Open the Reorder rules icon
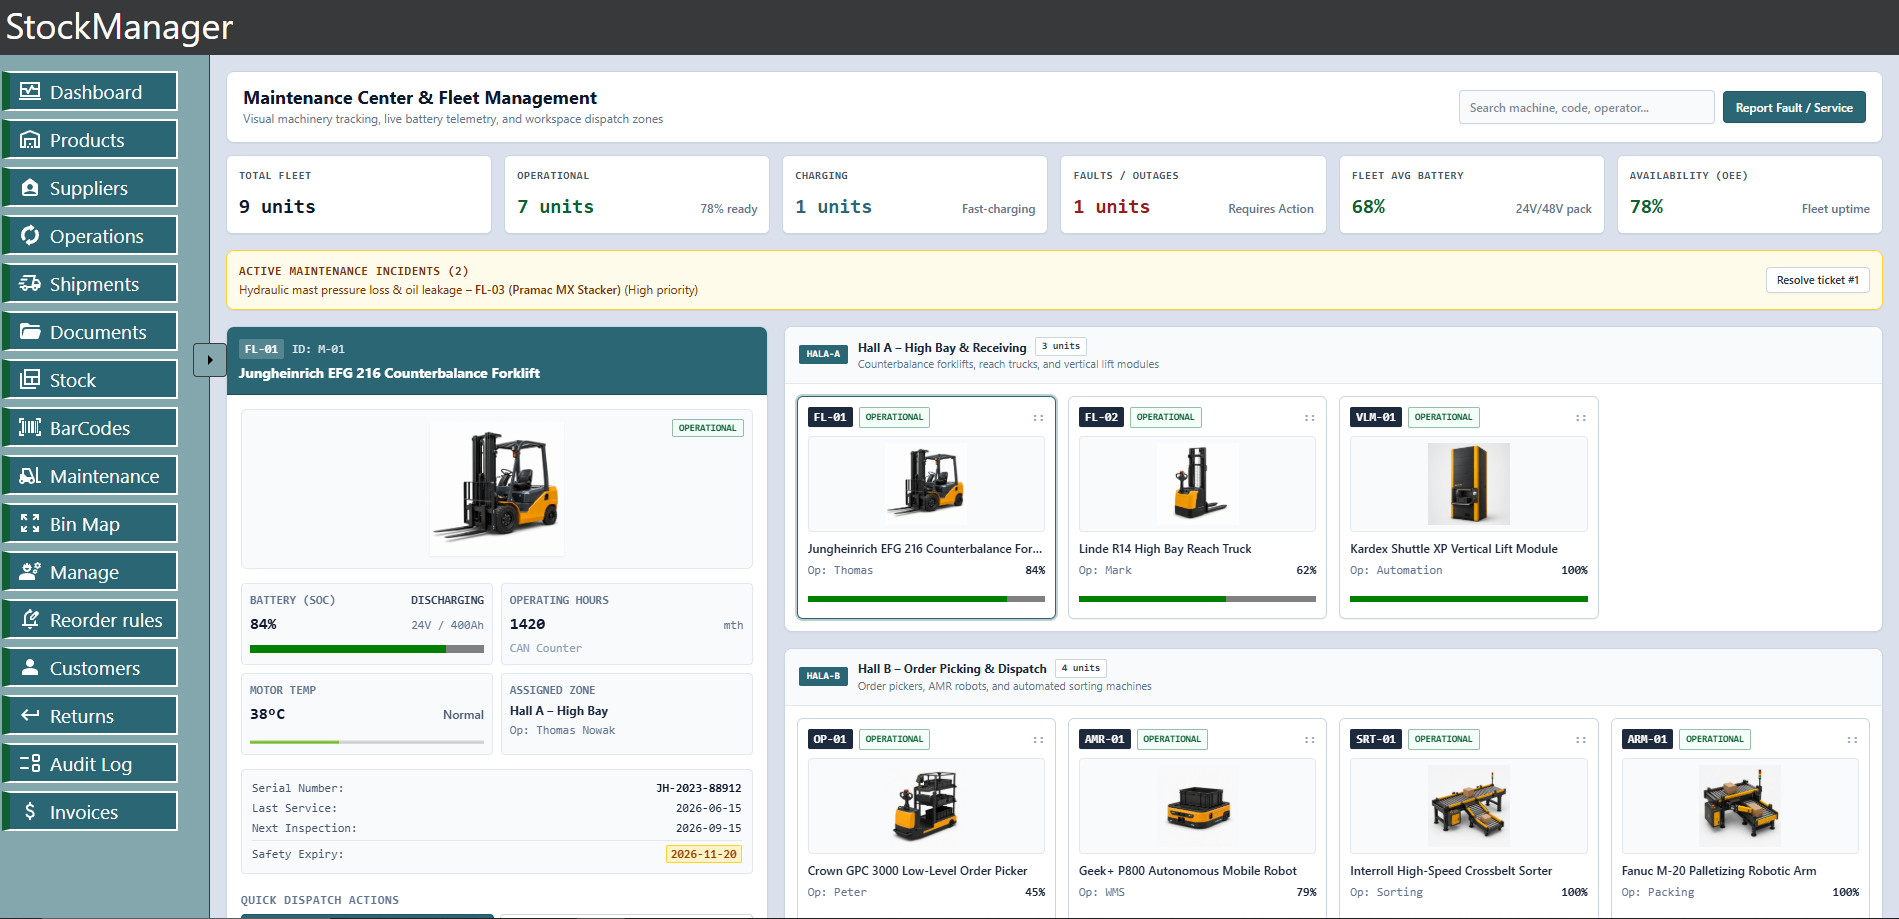Image resolution: width=1899 pixels, height=919 pixels. point(30,619)
